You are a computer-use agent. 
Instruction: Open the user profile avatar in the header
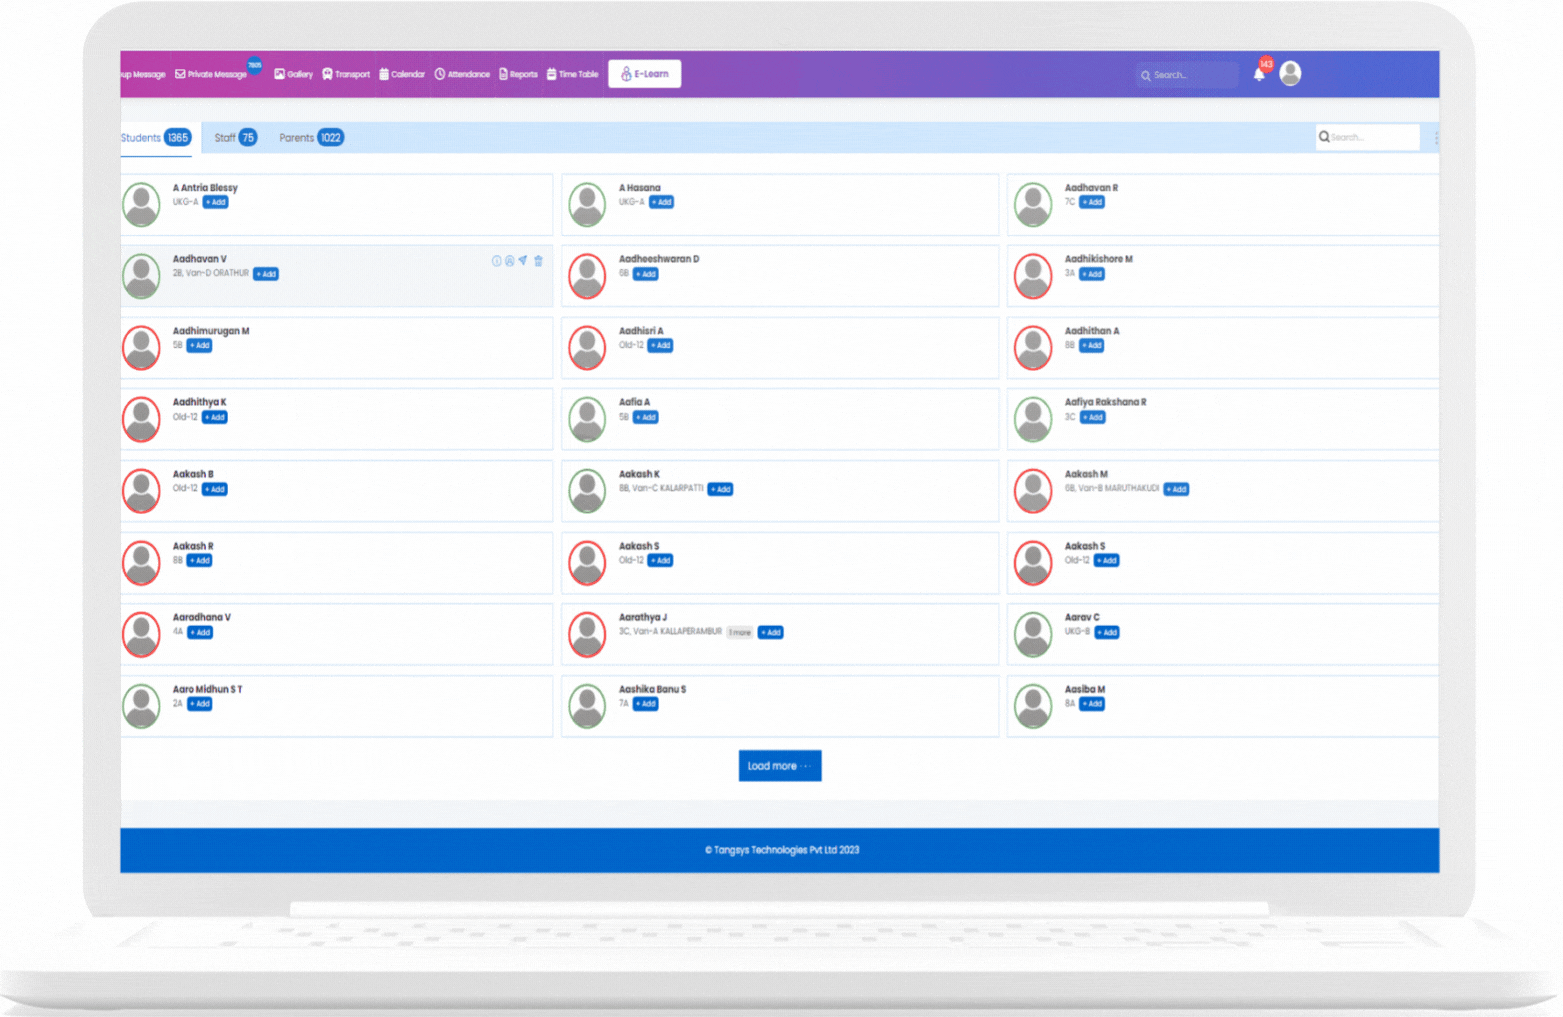[1290, 73]
